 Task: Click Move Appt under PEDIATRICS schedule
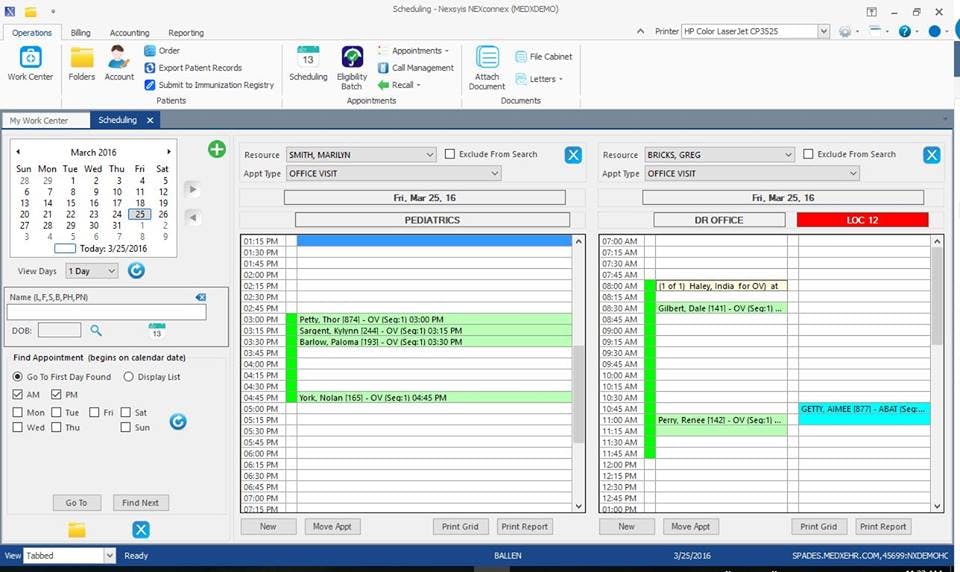[x=332, y=526]
